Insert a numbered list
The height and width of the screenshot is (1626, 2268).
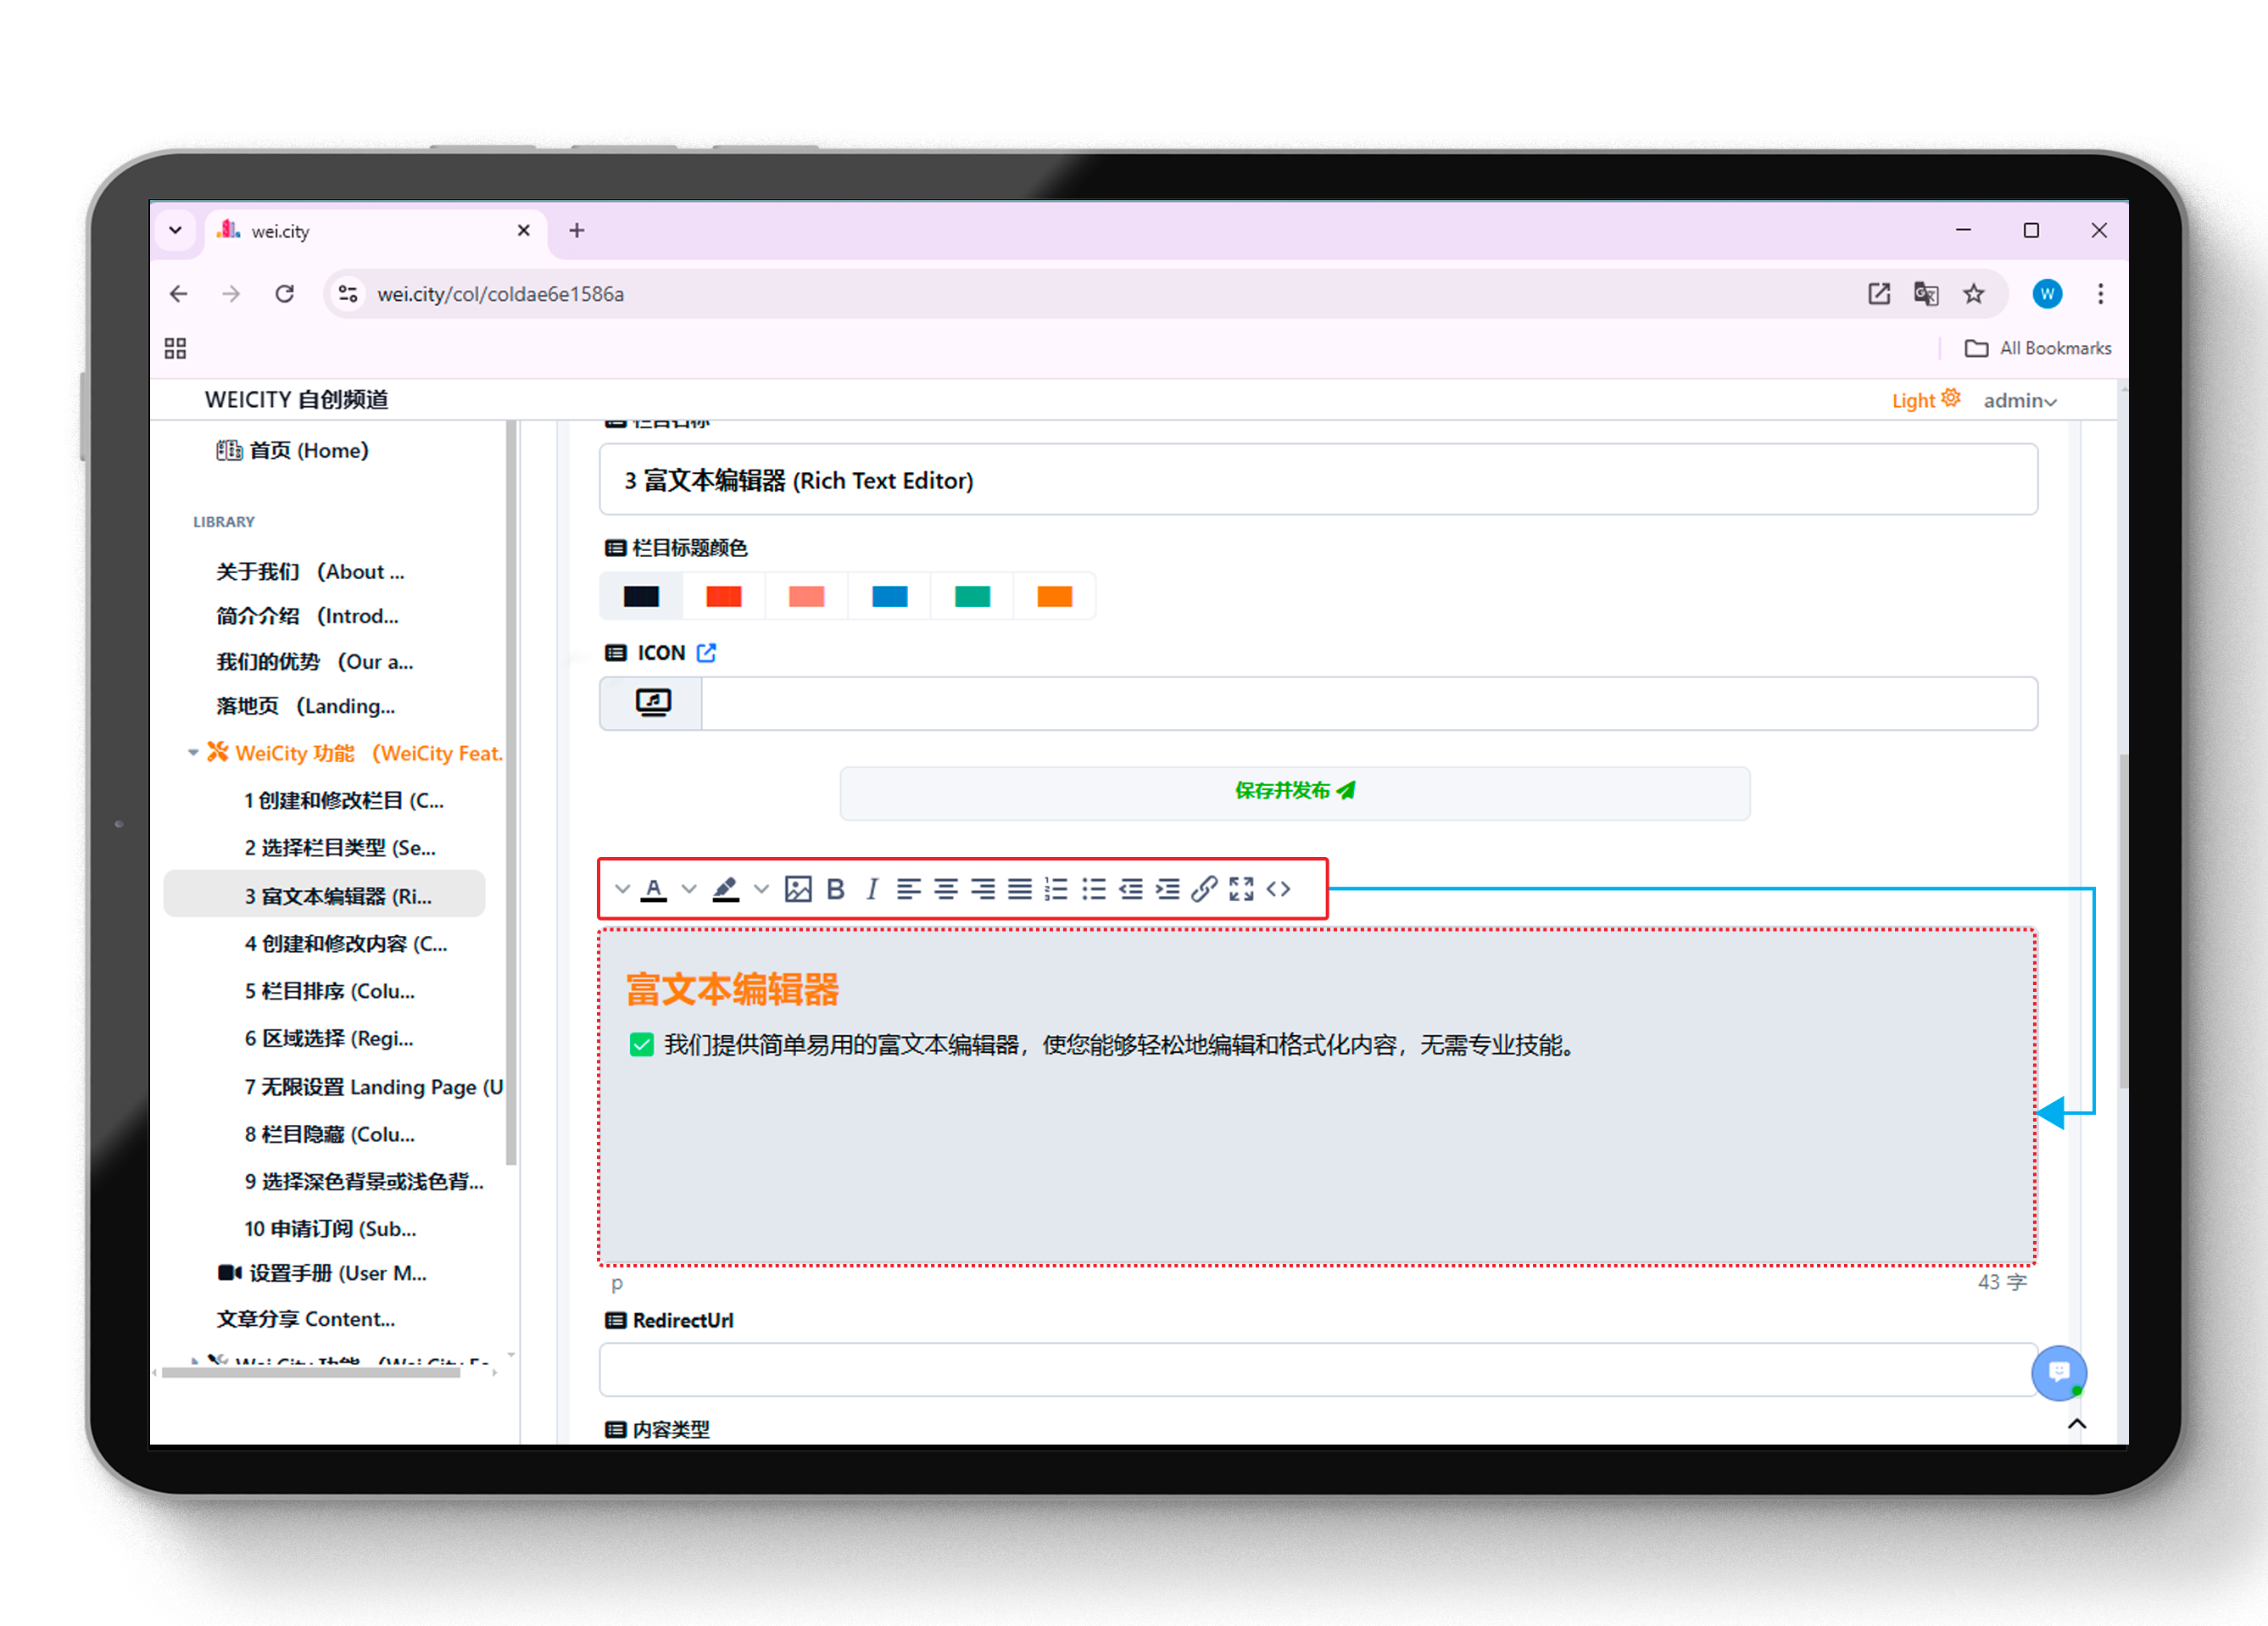tap(1056, 889)
